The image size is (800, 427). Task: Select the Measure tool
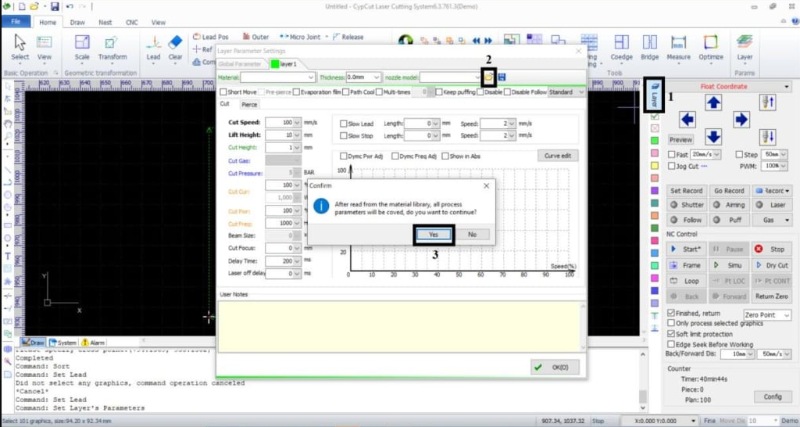679,44
